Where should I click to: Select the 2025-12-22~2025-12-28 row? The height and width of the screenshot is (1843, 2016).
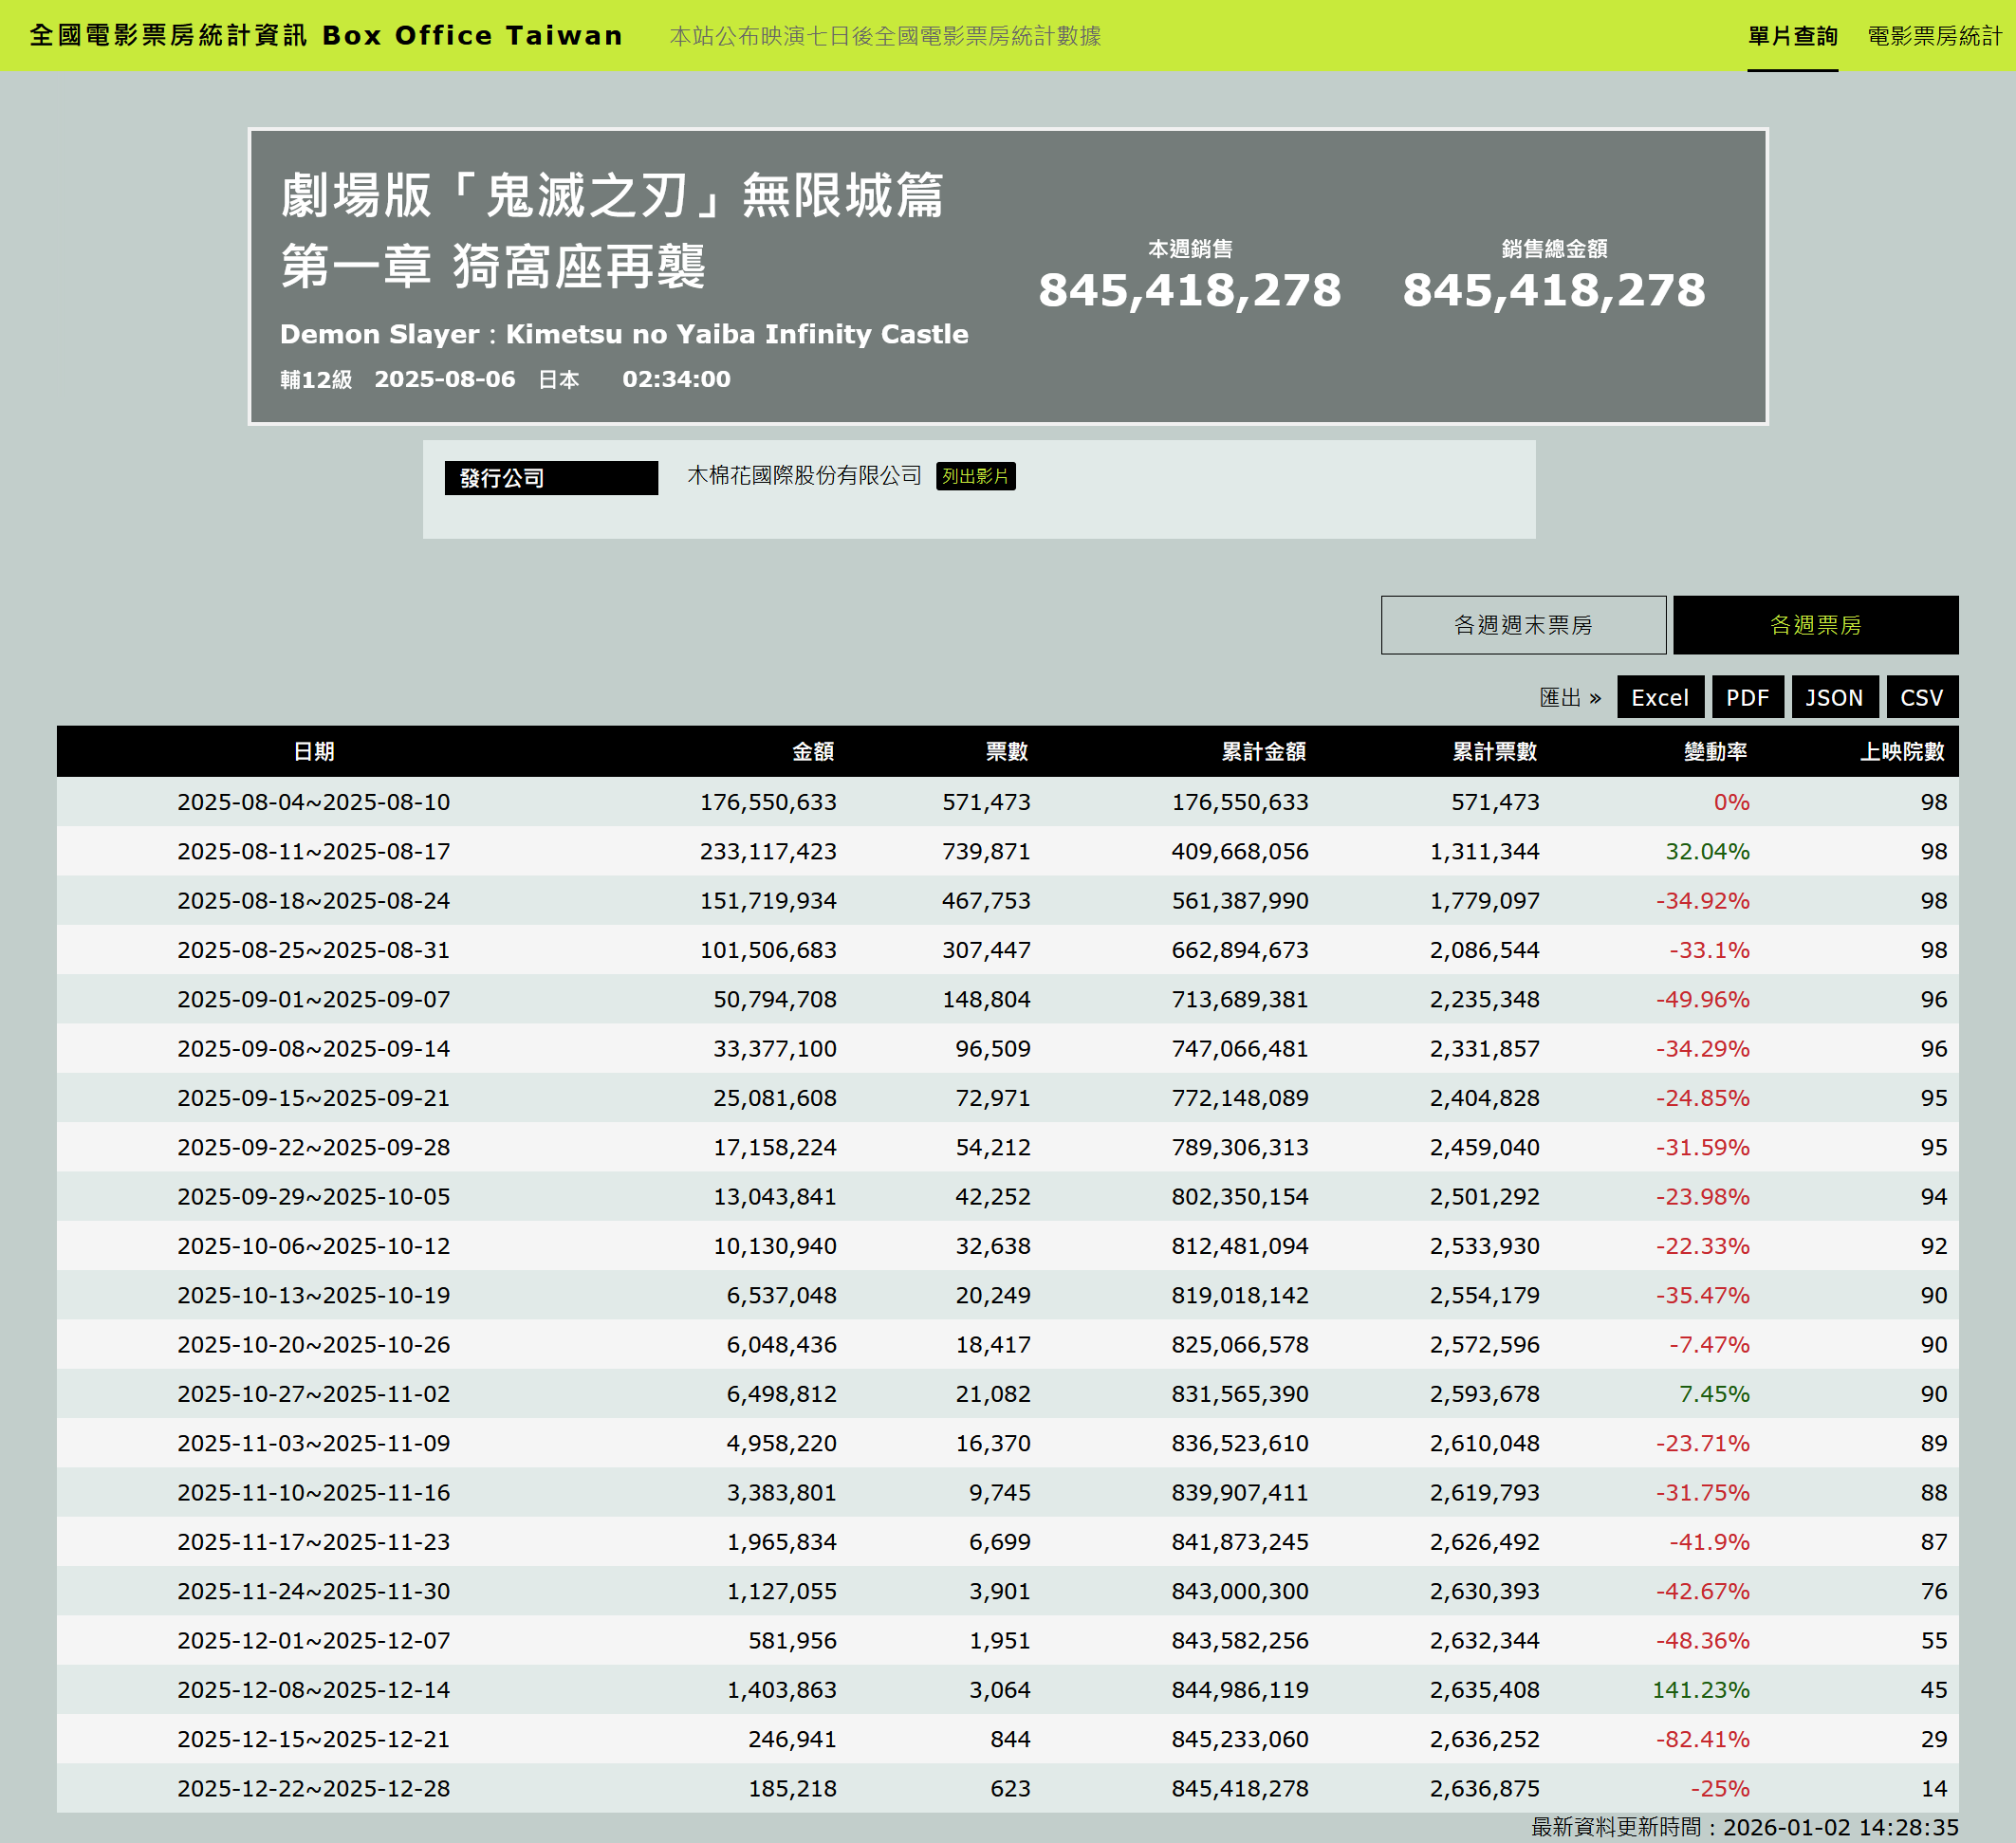(313, 1788)
